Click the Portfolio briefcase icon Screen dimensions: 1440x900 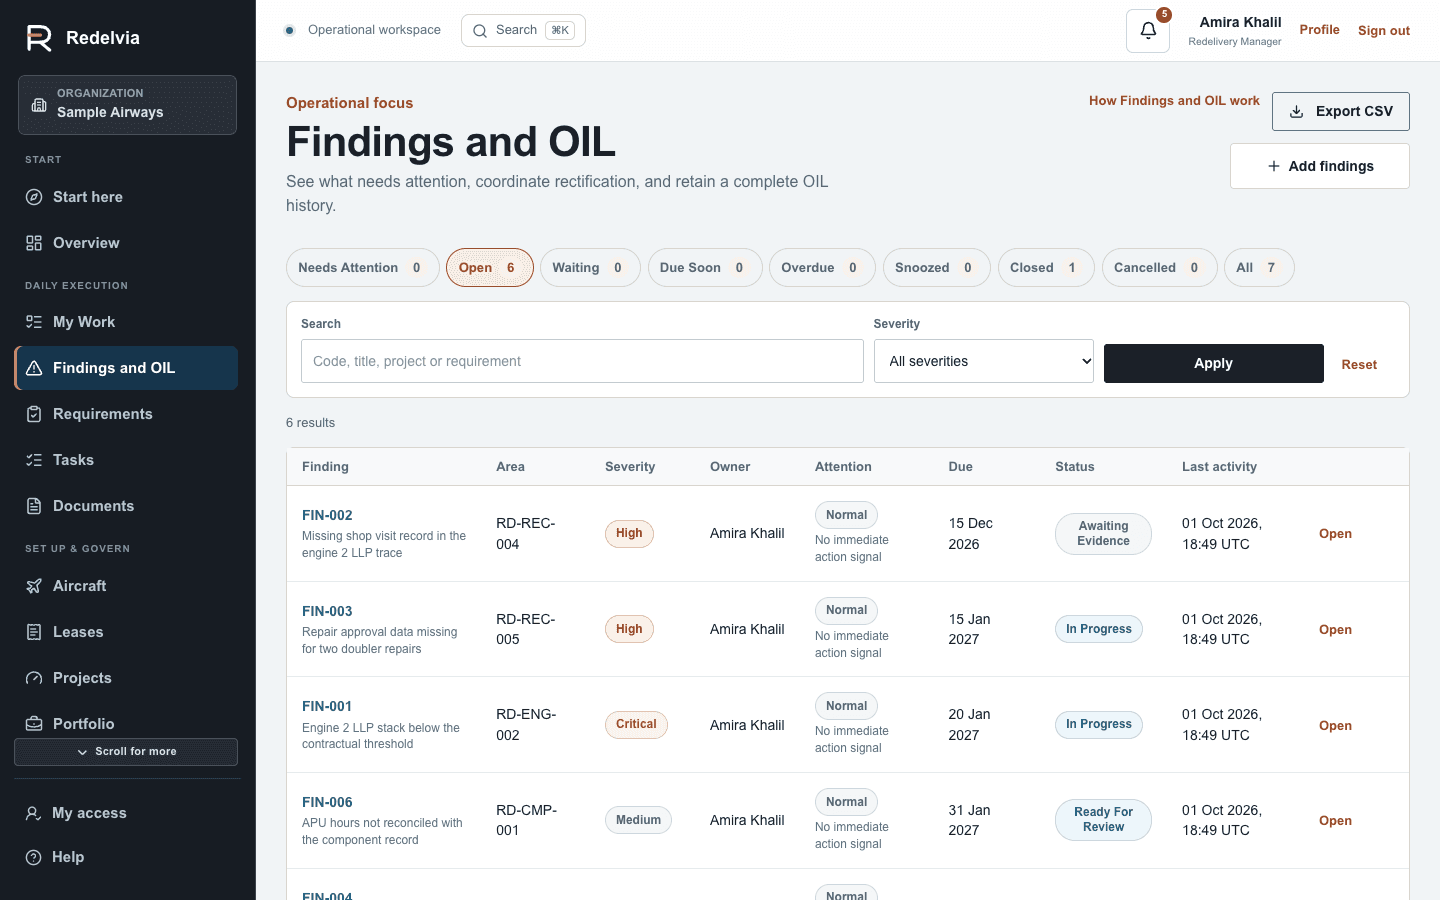point(34,724)
